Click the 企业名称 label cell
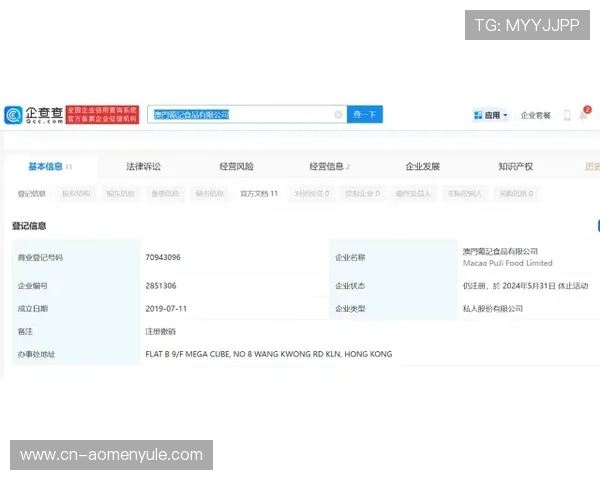 393,257
